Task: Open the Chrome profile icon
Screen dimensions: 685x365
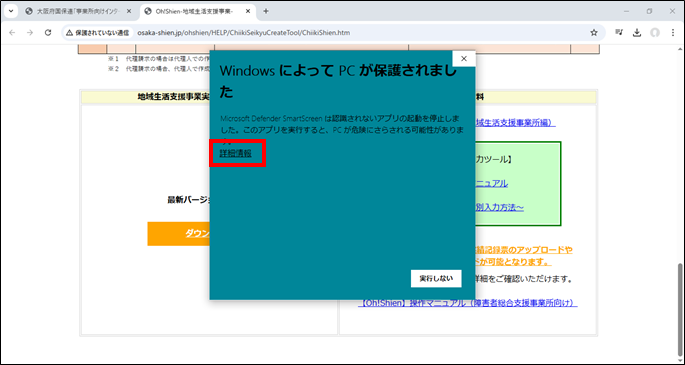Action: pos(654,33)
